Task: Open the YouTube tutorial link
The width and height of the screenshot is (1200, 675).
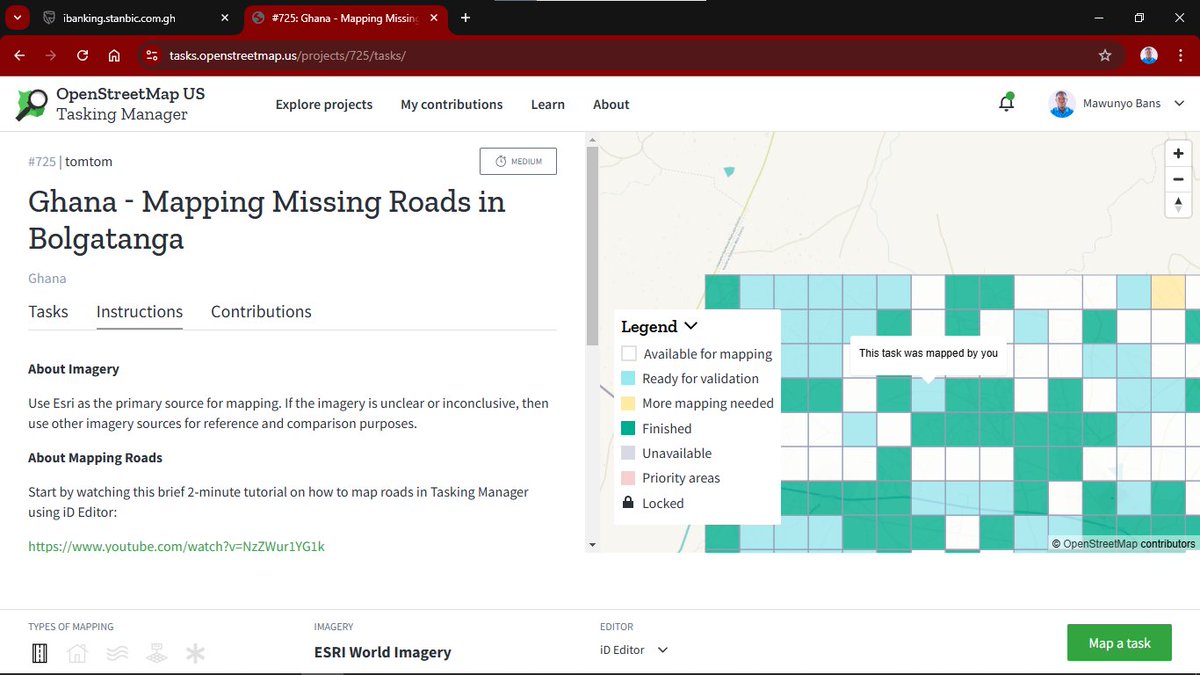Action: click(176, 546)
